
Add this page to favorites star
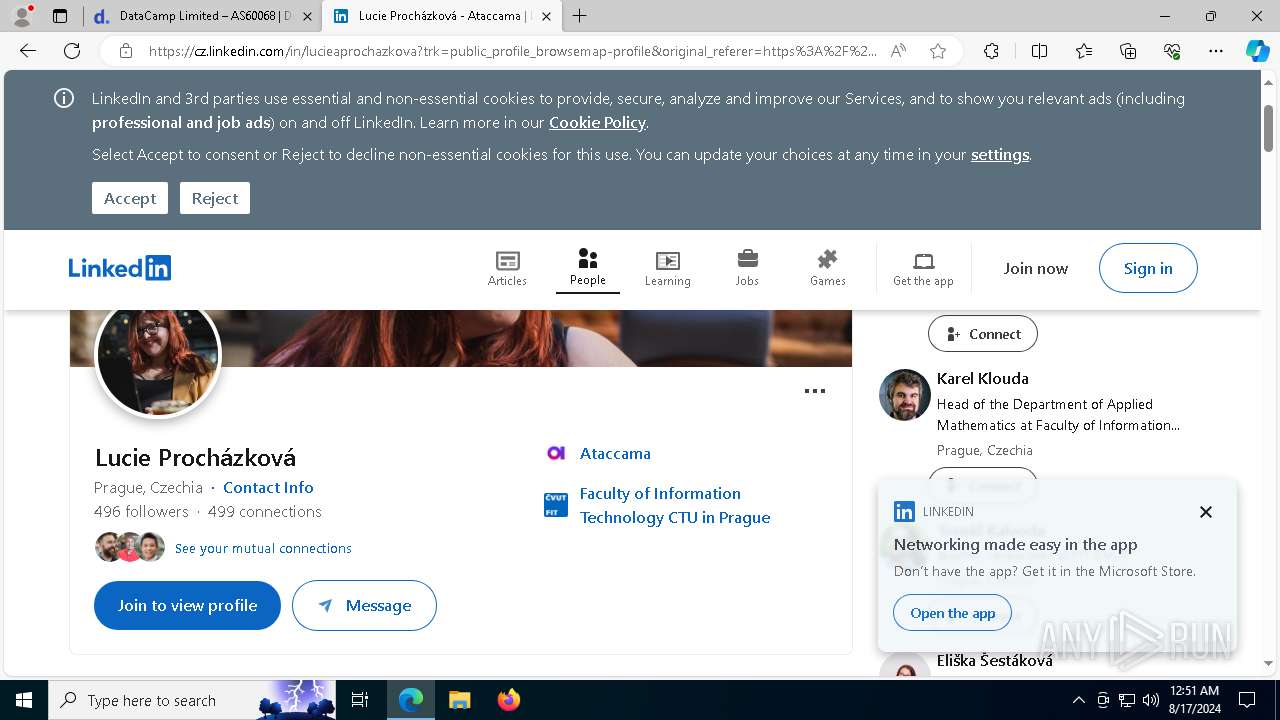coord(937,51)
